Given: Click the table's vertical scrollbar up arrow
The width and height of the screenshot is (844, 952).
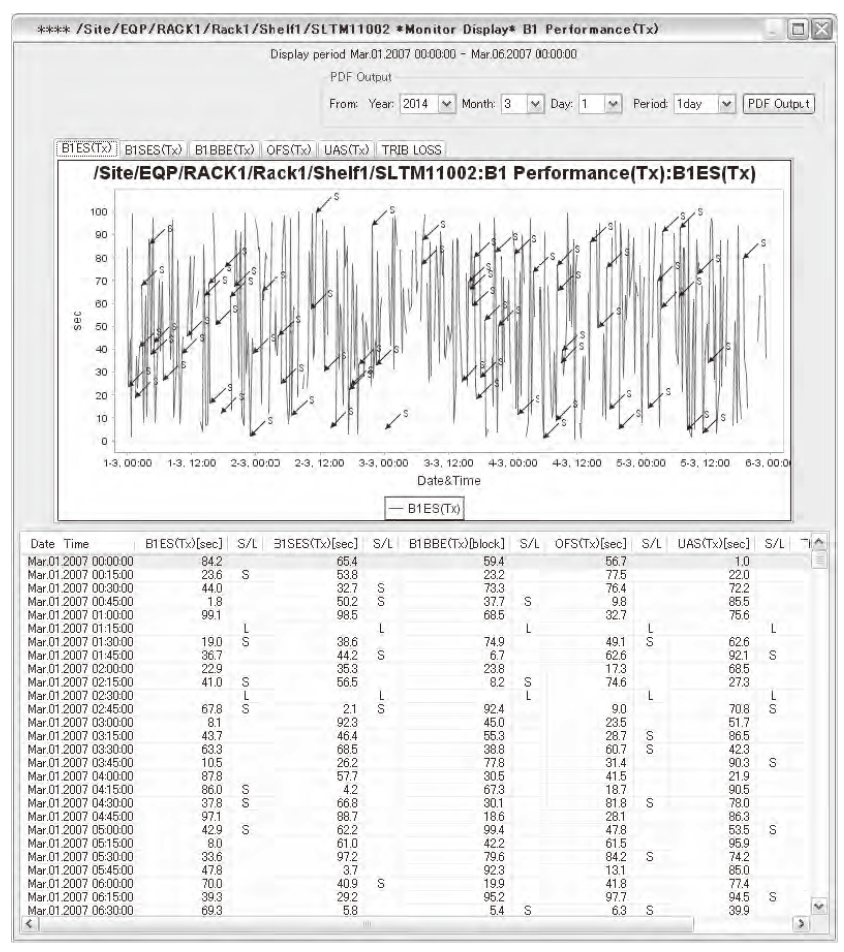Looking at the screenshot, I should tap(819, 542).
